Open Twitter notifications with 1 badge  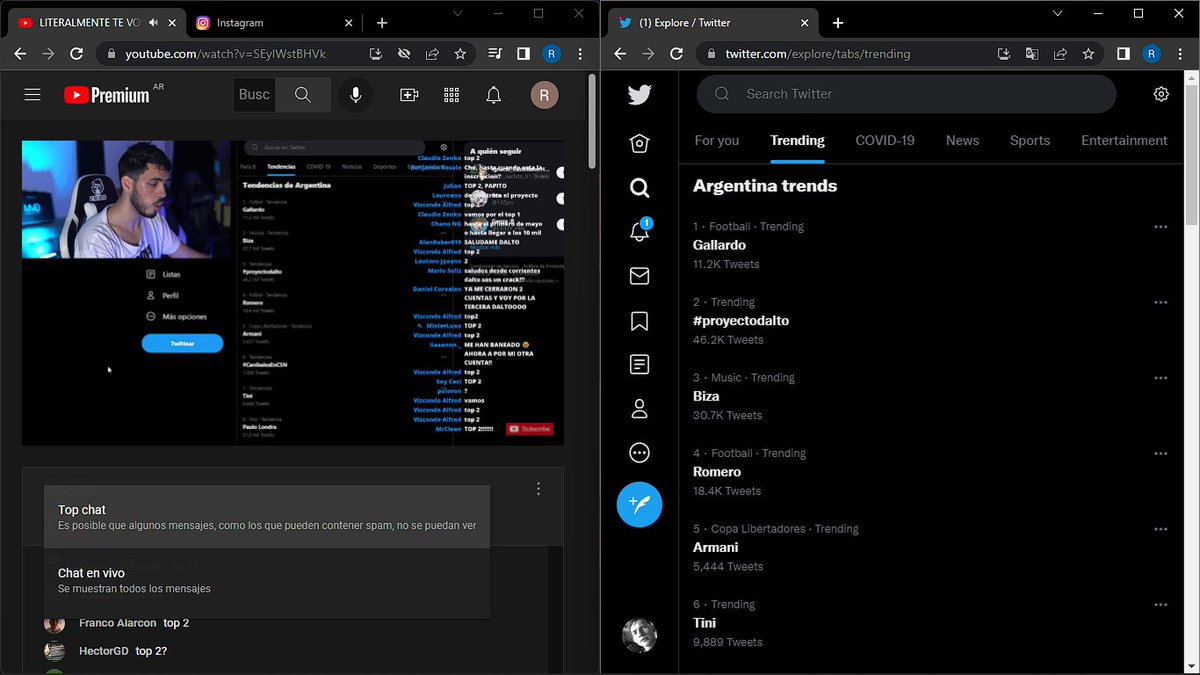pos(640,231)
